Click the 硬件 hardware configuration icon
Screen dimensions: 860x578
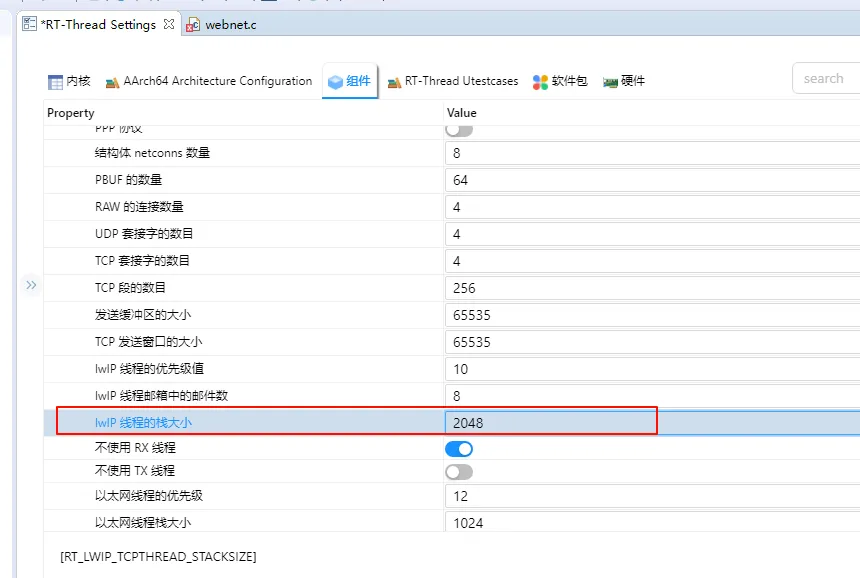(610, 82)
